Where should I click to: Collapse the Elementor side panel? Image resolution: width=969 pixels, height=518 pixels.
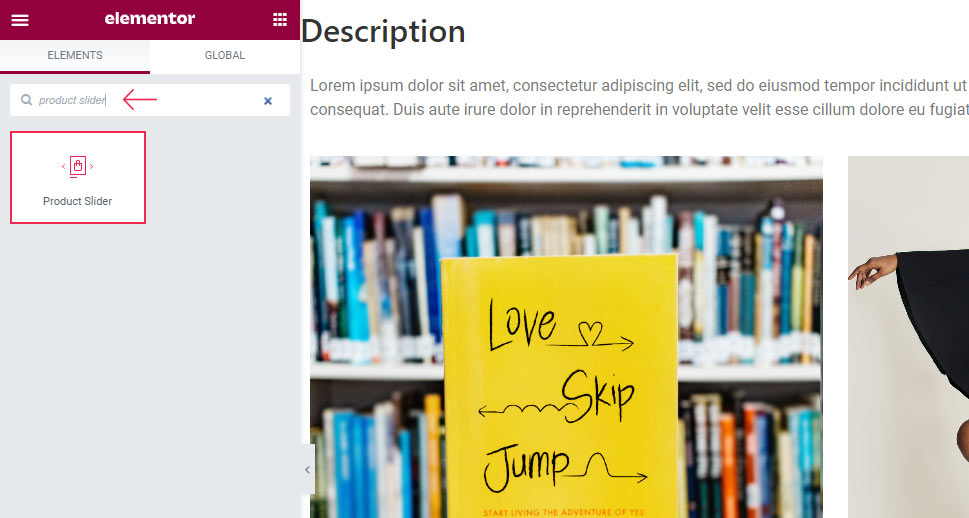pyautogui.click(x=307, y=469)
